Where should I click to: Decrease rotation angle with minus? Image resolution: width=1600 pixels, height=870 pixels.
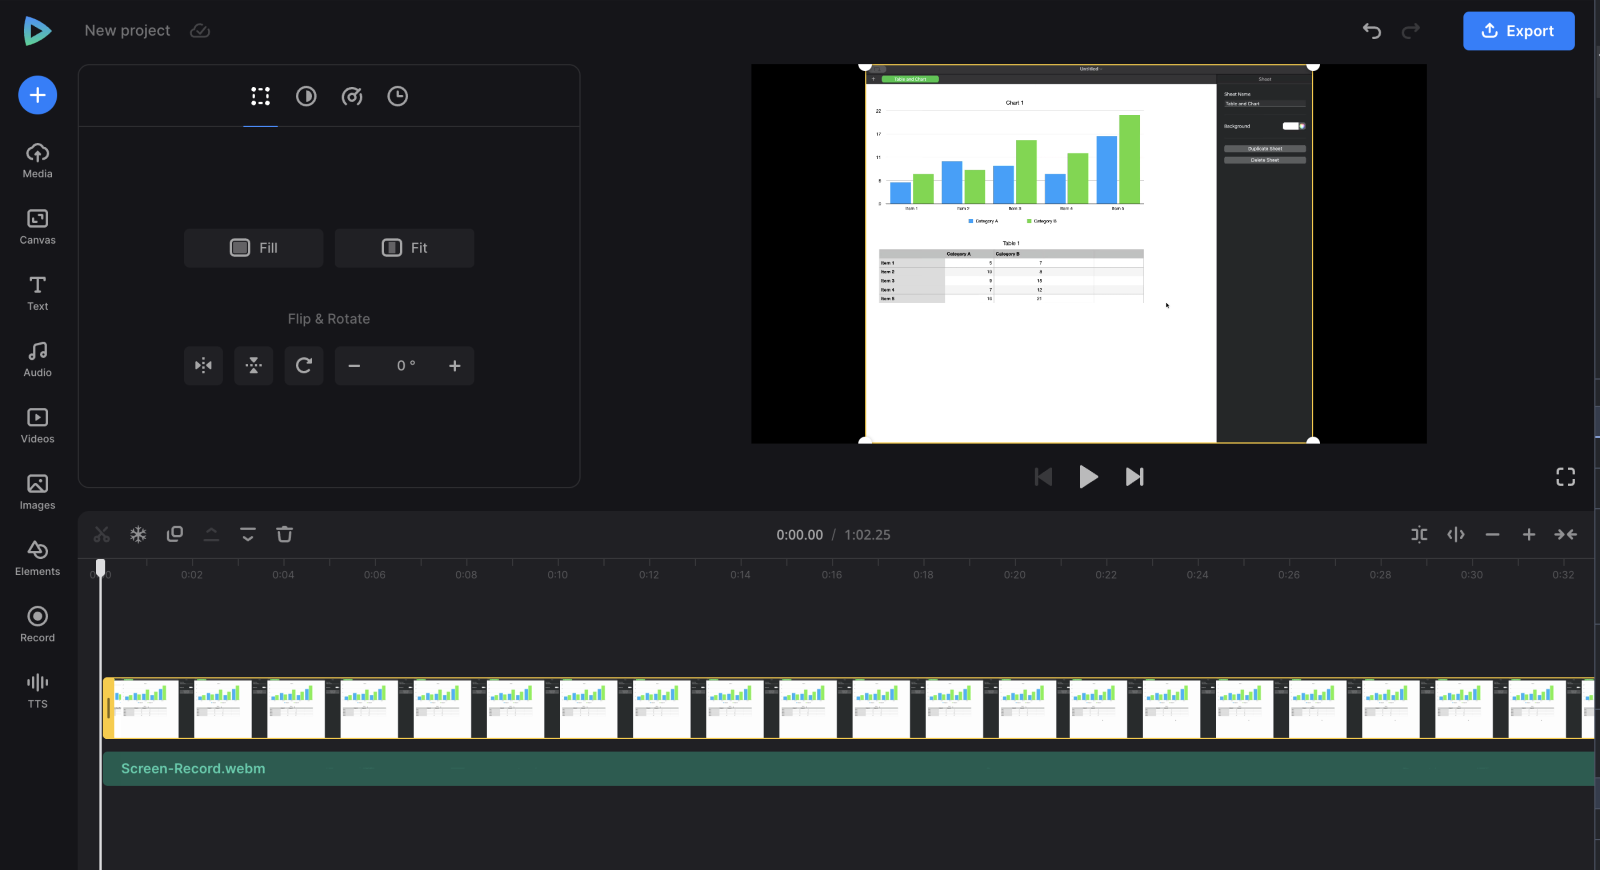[354, 366]
